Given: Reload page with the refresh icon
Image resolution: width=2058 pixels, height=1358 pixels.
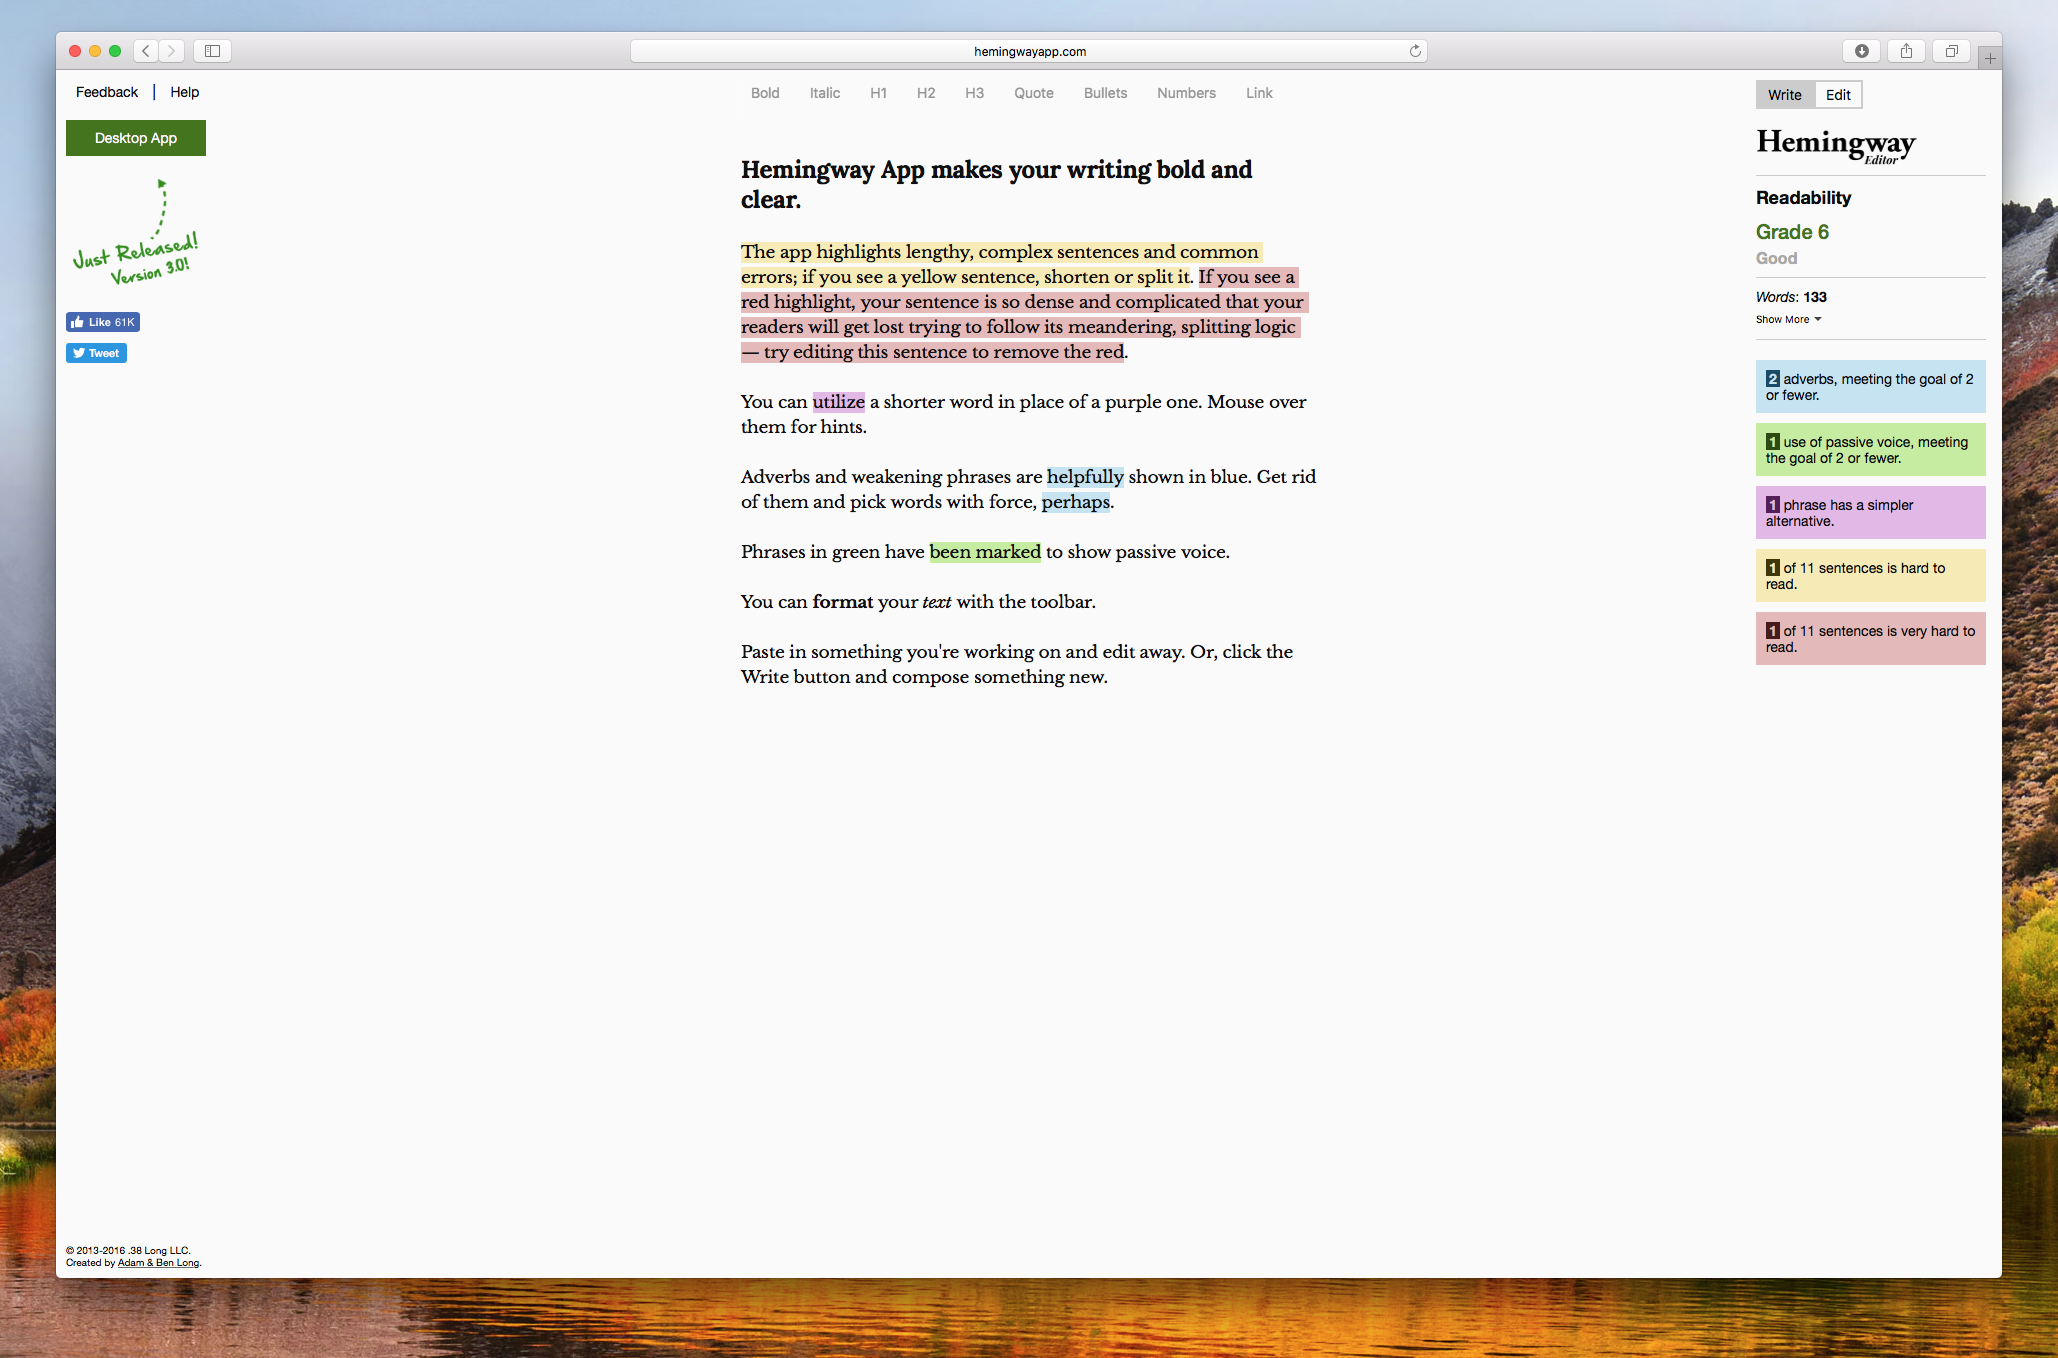Looking at the screenshot, I should pos(1415,51).
